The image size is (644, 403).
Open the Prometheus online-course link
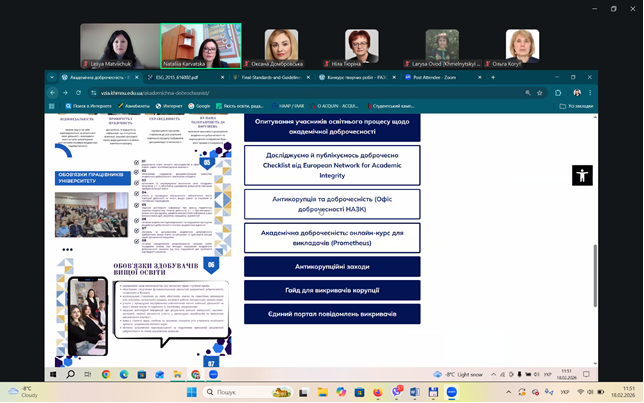pos(331,237)
